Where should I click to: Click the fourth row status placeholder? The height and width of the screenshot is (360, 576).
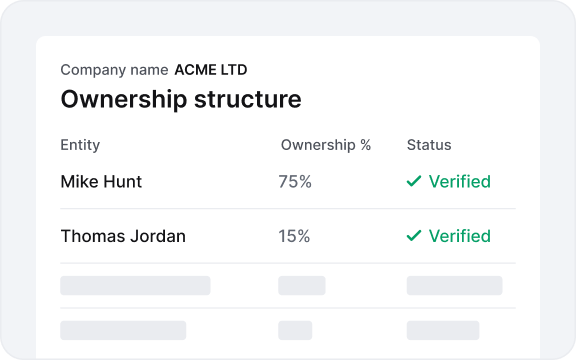pos(443,330)
